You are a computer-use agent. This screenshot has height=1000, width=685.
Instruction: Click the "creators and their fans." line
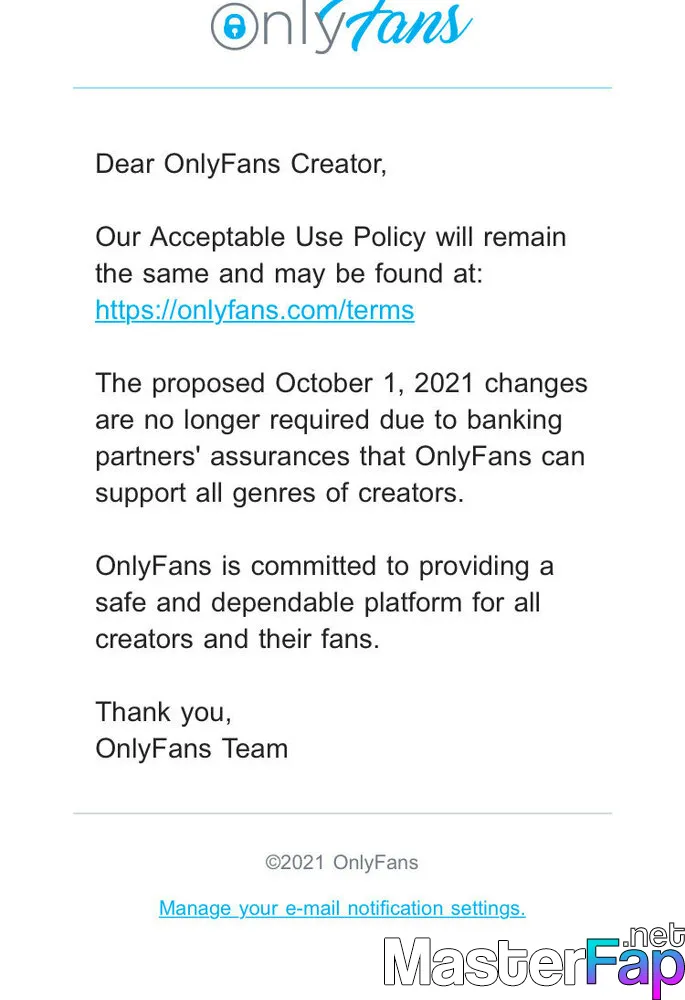click(237, 639)
